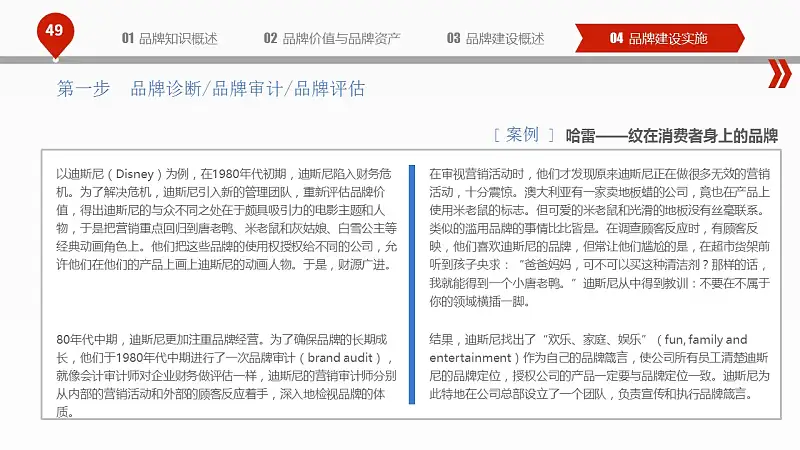Click the title 哈雷——纹在消费者身上的品牌
Image resolution: width=800 pixels, height=450 pixels.
tap(671, 136)
